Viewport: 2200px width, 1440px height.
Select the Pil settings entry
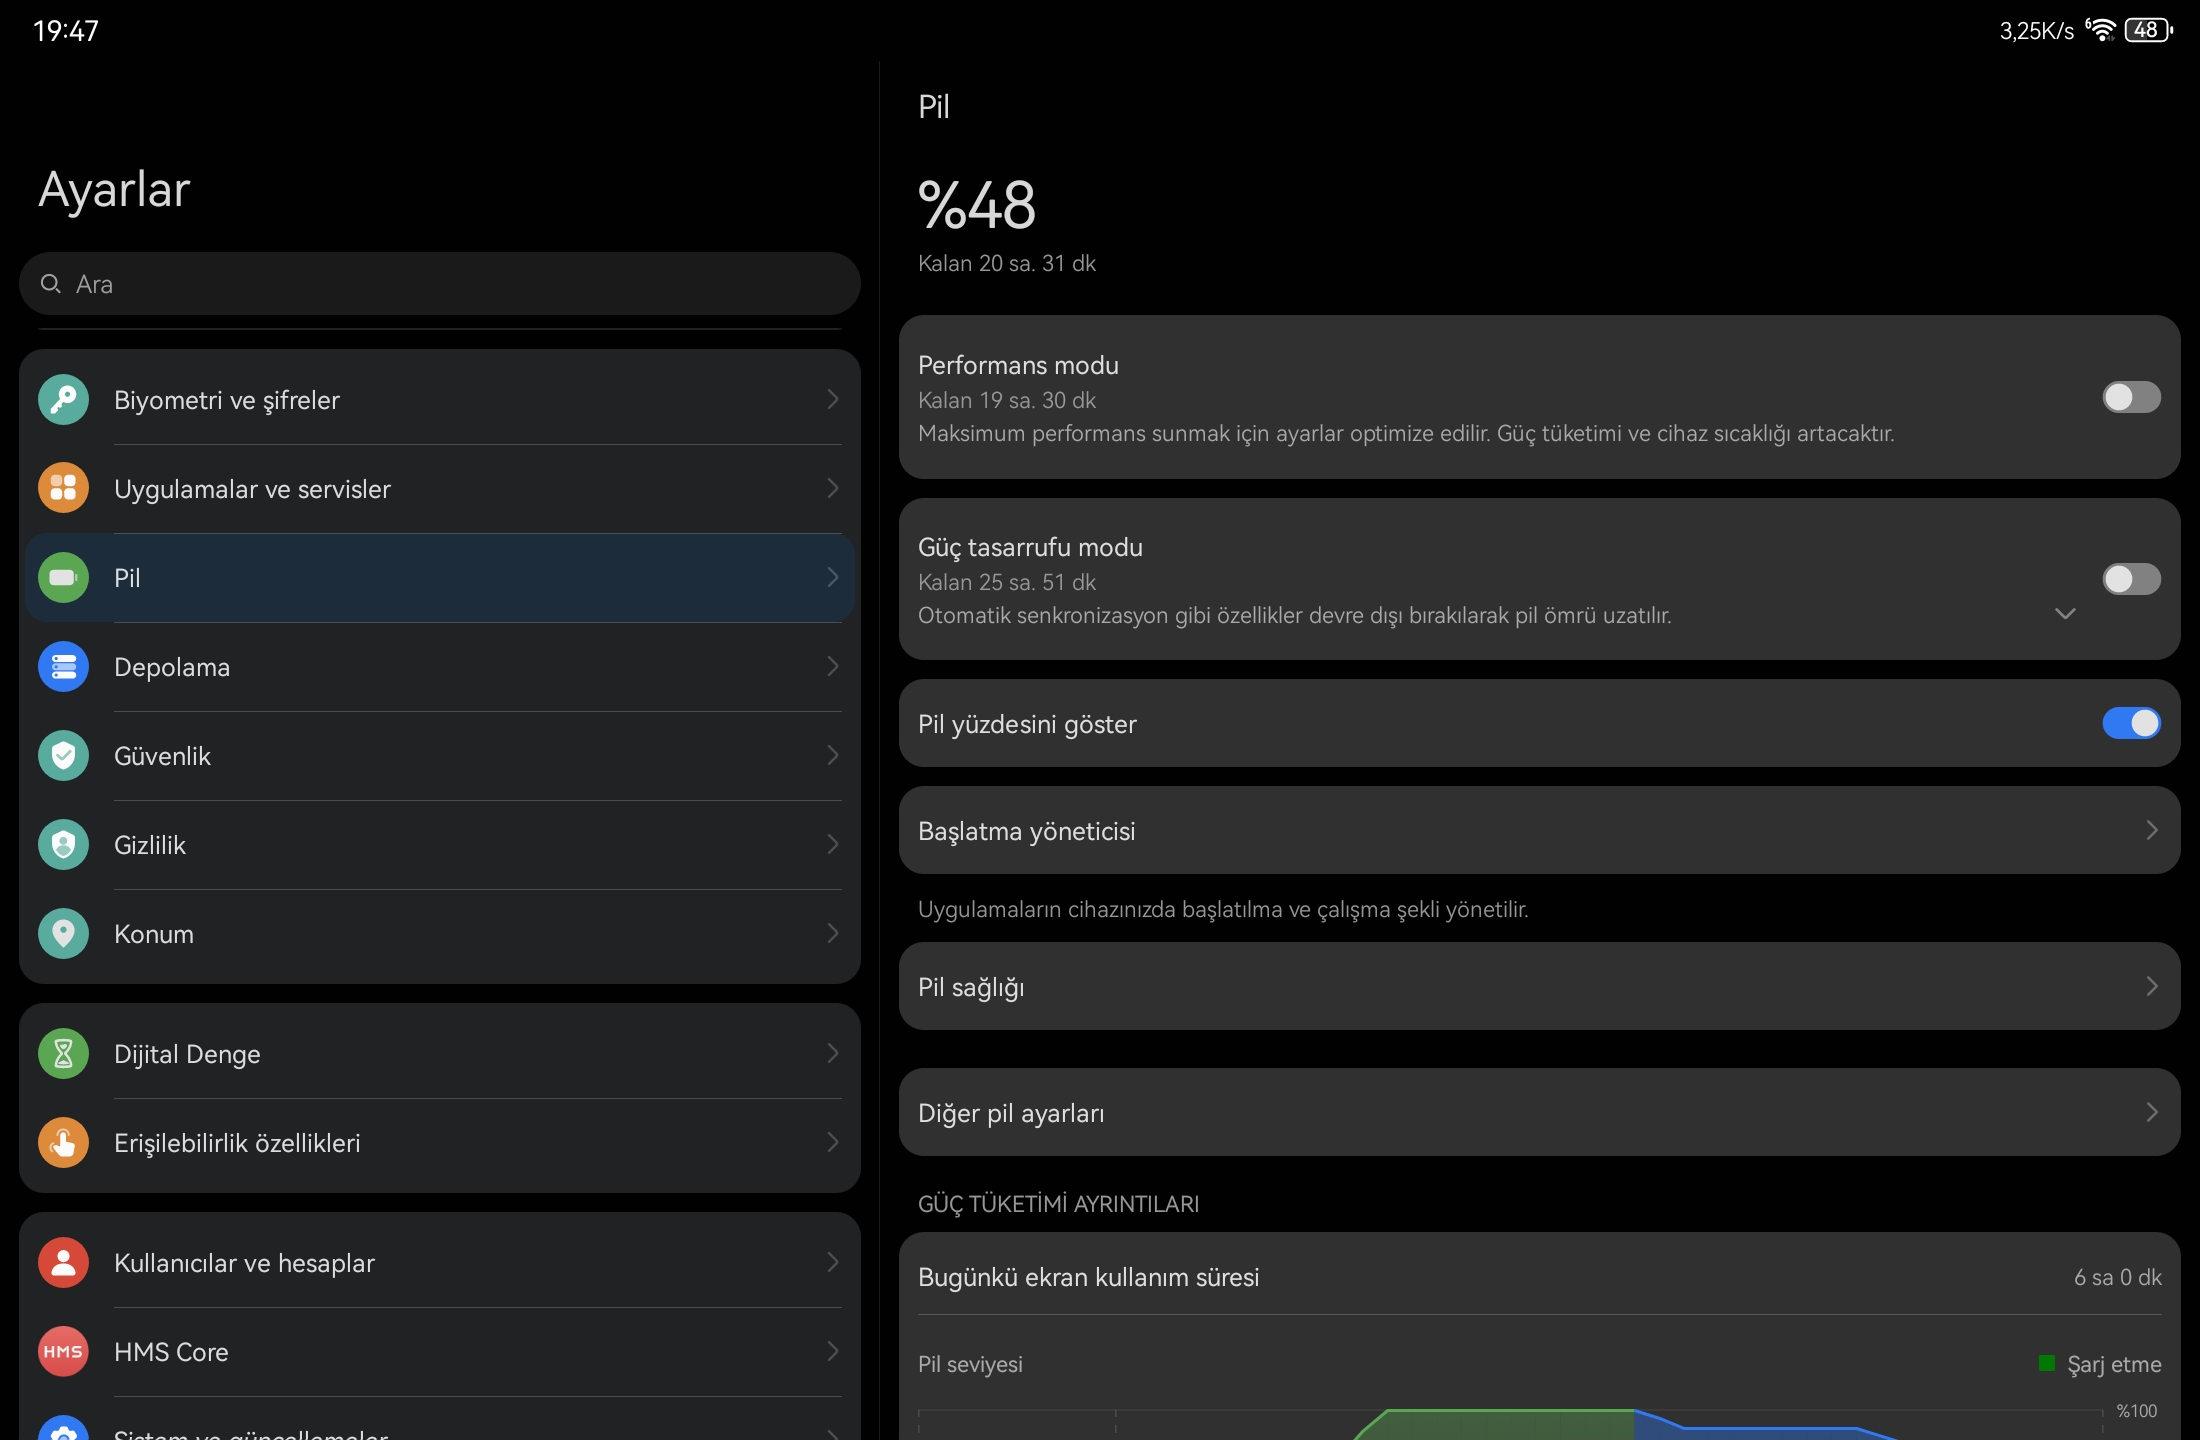440,578
